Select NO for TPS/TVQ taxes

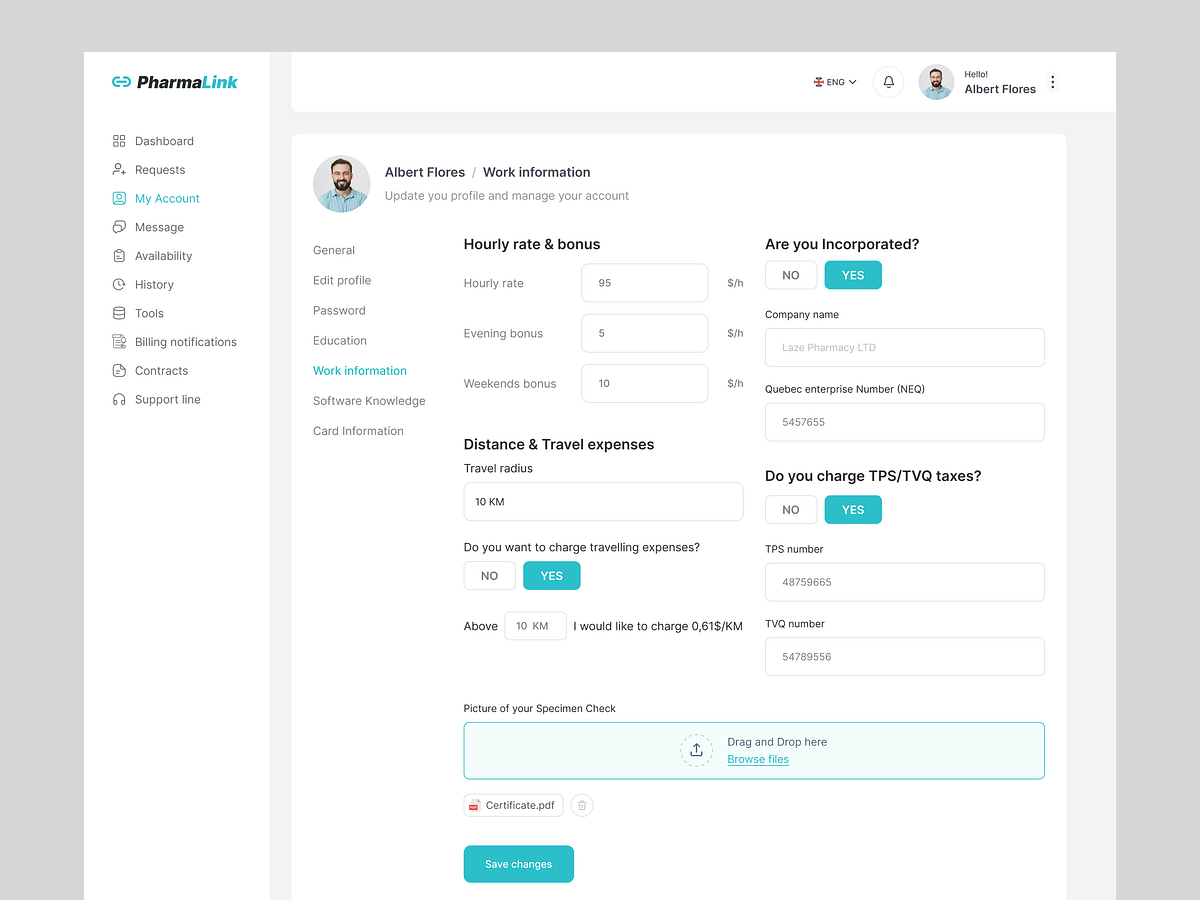[791, 510]
